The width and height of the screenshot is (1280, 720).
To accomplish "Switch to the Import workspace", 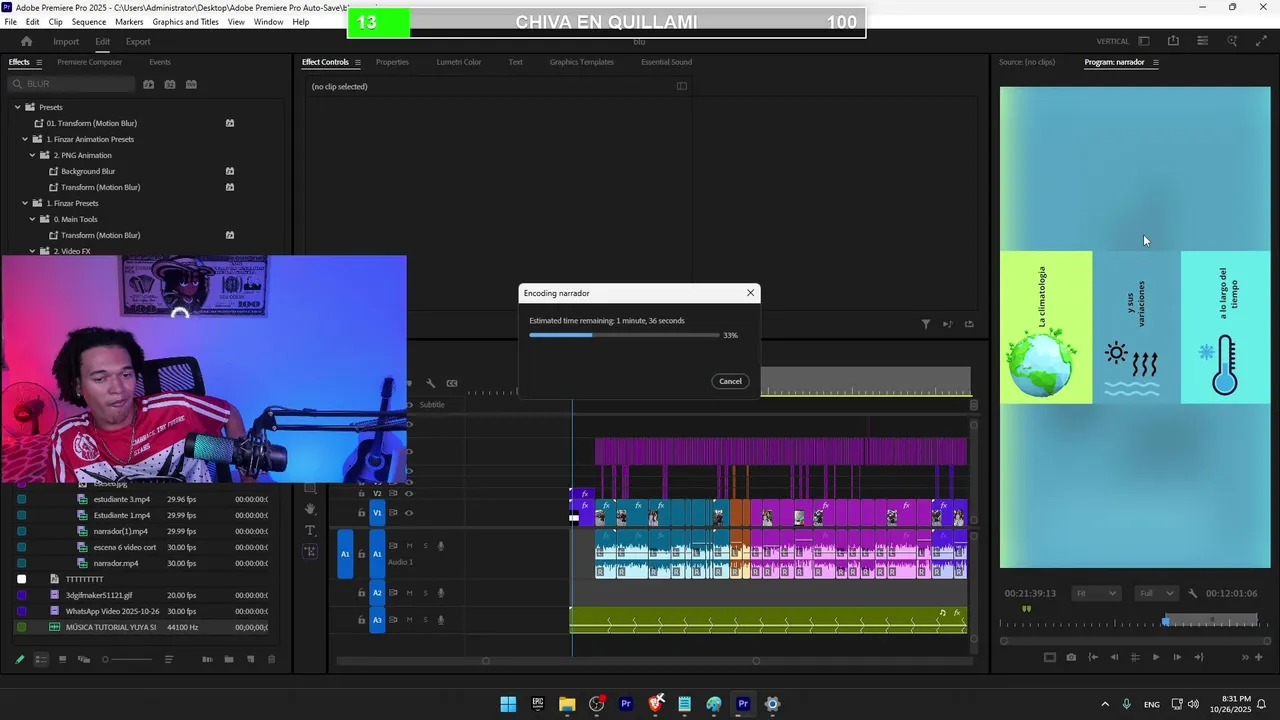I will pyautogui.click(x=66, y=41).
